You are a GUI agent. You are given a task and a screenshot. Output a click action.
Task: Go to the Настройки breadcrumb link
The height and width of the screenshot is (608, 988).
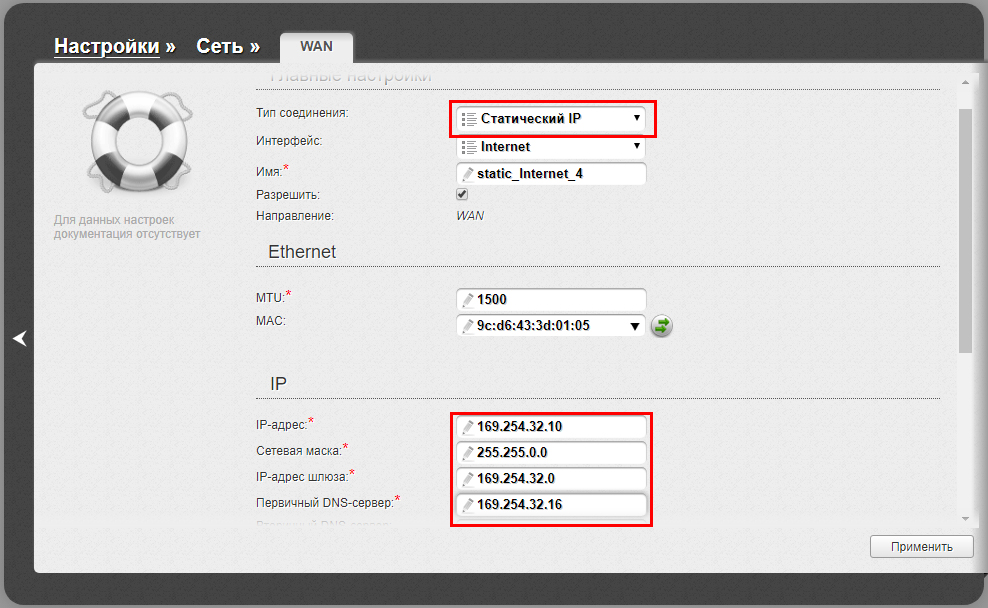[x=106, y=46]
